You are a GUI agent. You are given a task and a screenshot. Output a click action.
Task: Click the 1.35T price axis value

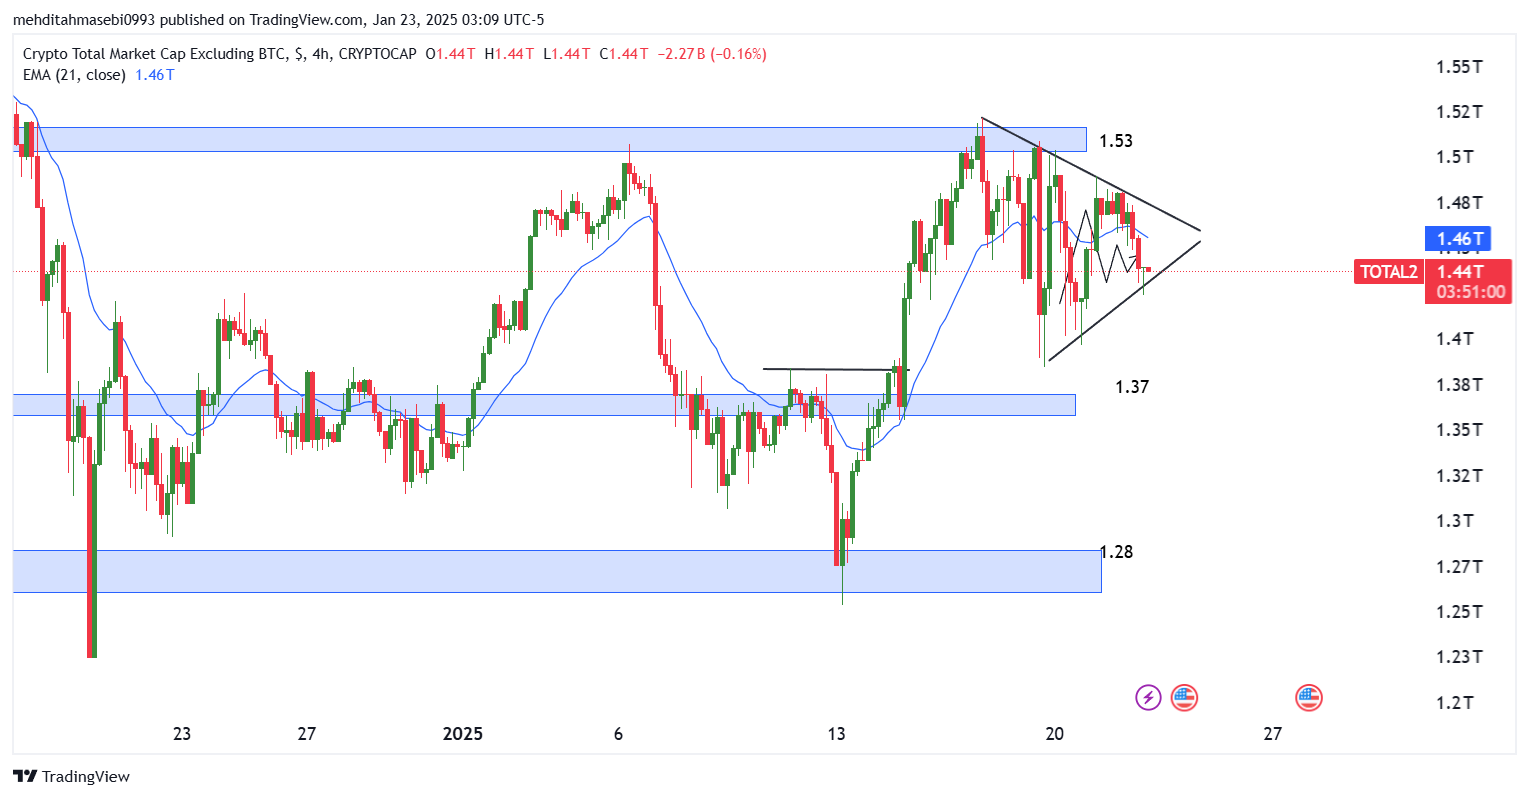[x=1459, y=430]
